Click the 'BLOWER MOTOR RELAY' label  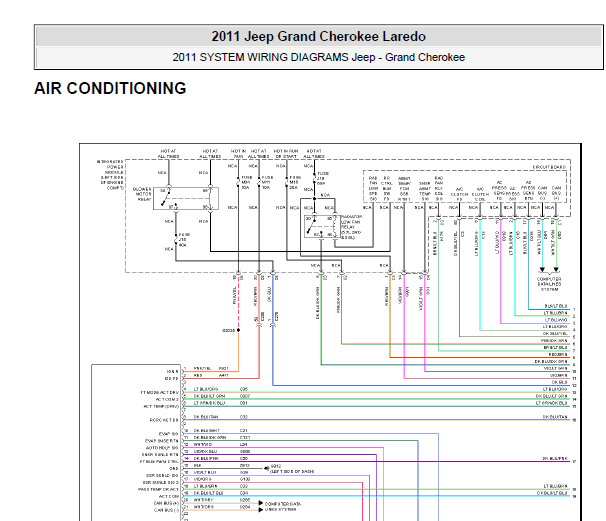coord(142,194)
